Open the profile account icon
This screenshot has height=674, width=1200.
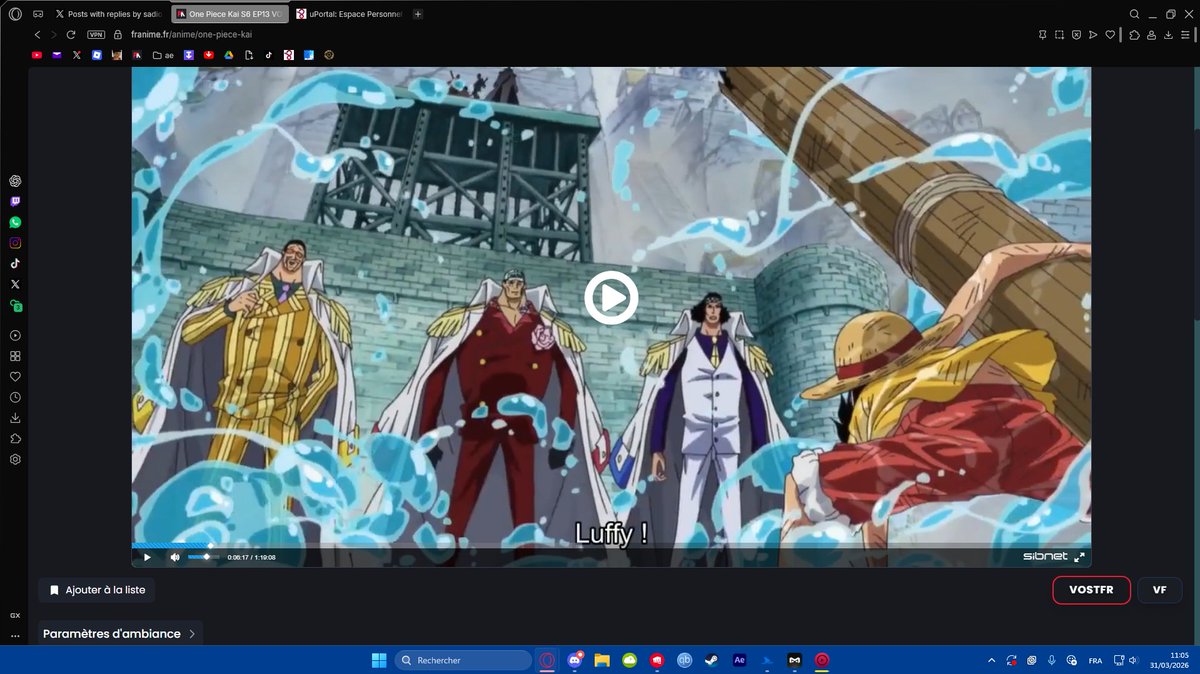[1151, 34]
